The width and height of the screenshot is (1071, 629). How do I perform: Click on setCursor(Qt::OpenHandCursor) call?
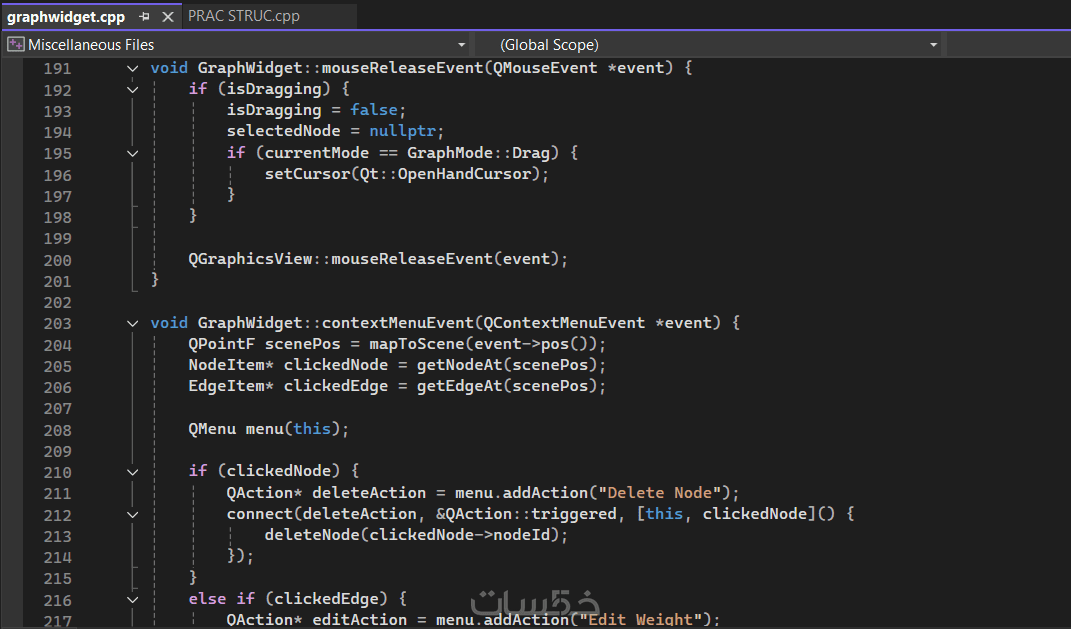coord(406,174)
